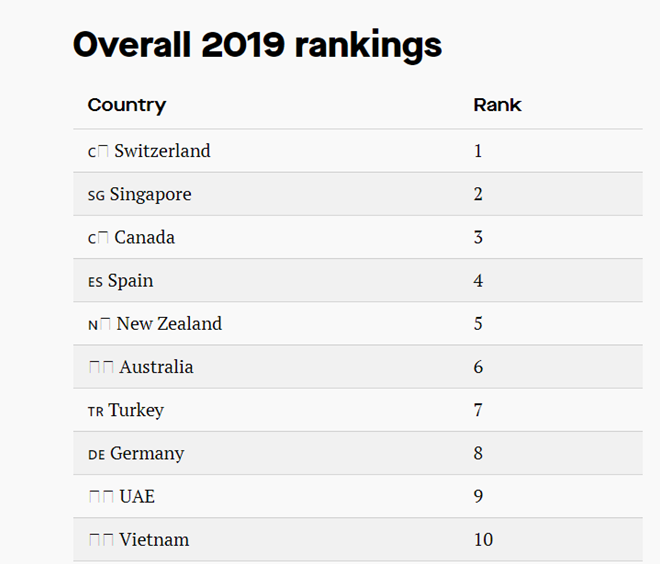The image size is (660, 564).
Task: Click the flag icon beside Canada
Action: 98,238
